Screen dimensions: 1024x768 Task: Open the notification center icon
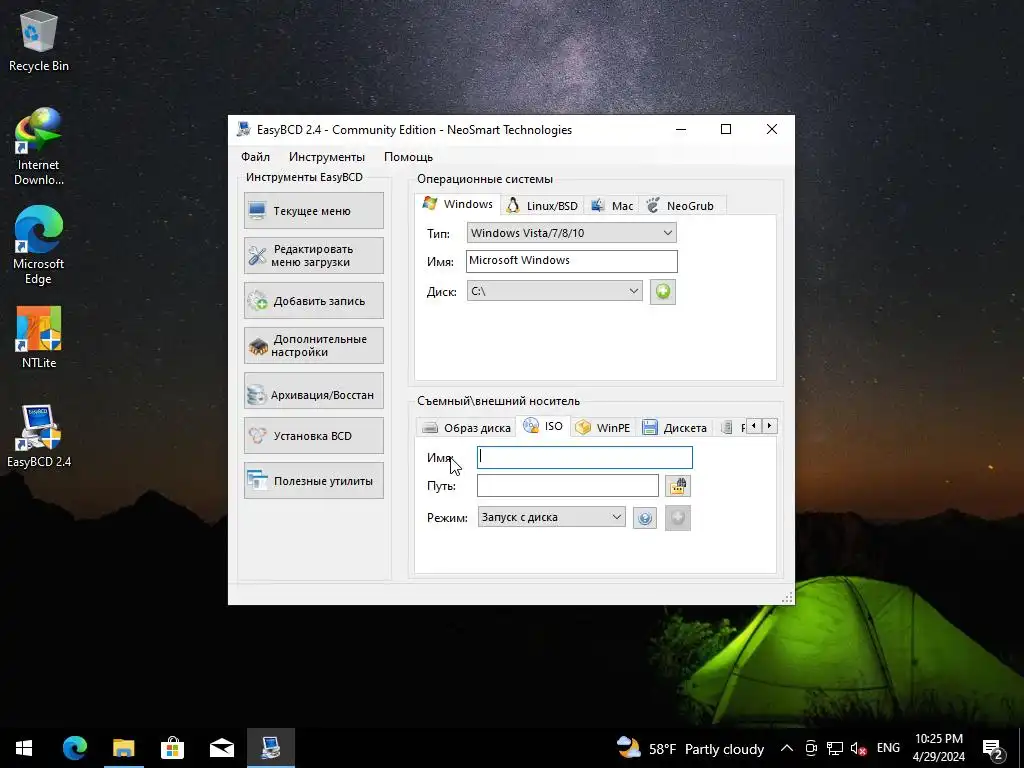point(993,748)
